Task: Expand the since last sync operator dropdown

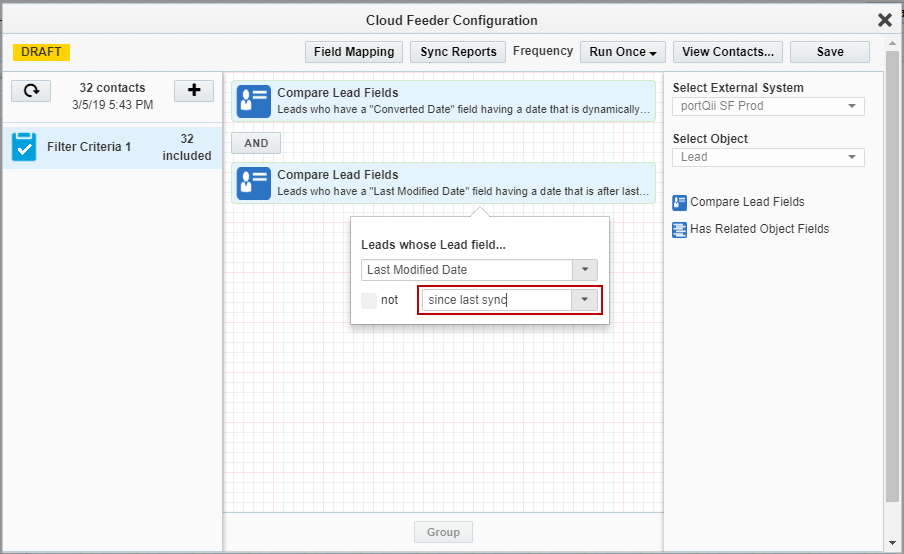Action: [584, 300]
